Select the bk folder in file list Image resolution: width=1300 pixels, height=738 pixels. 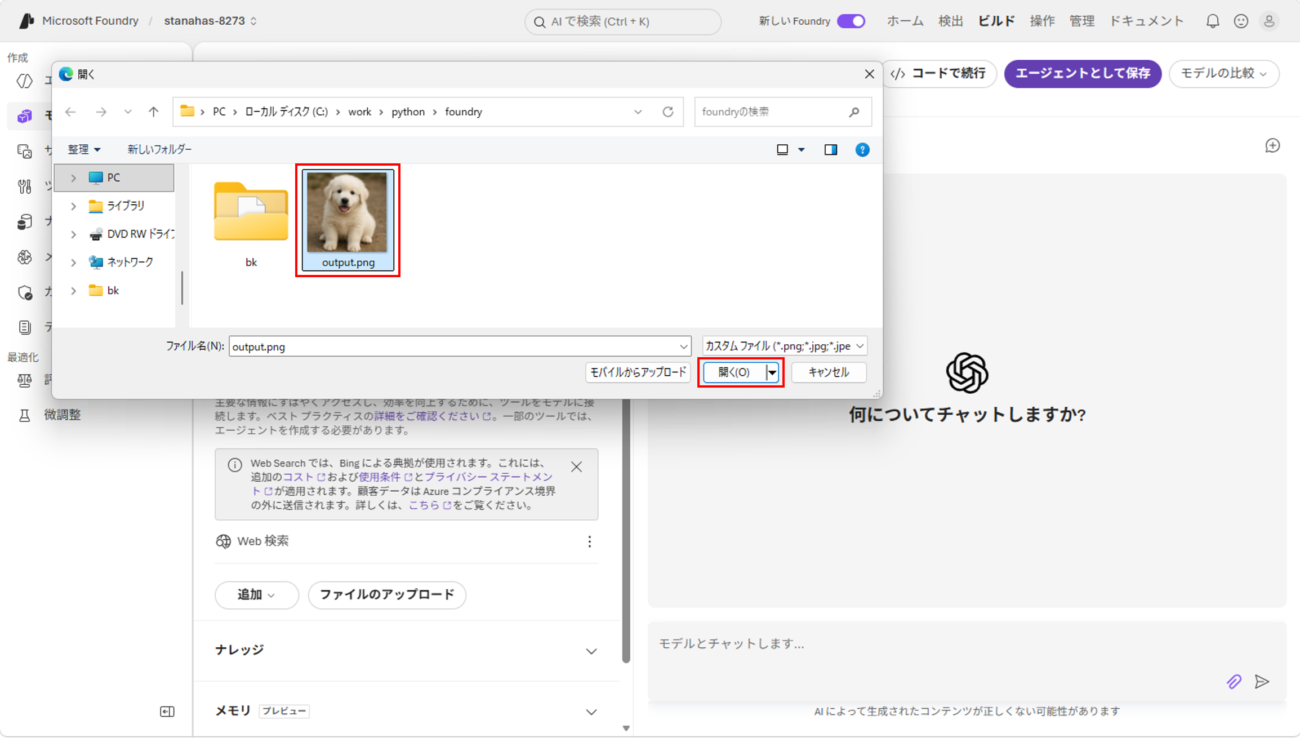(251, 224)
